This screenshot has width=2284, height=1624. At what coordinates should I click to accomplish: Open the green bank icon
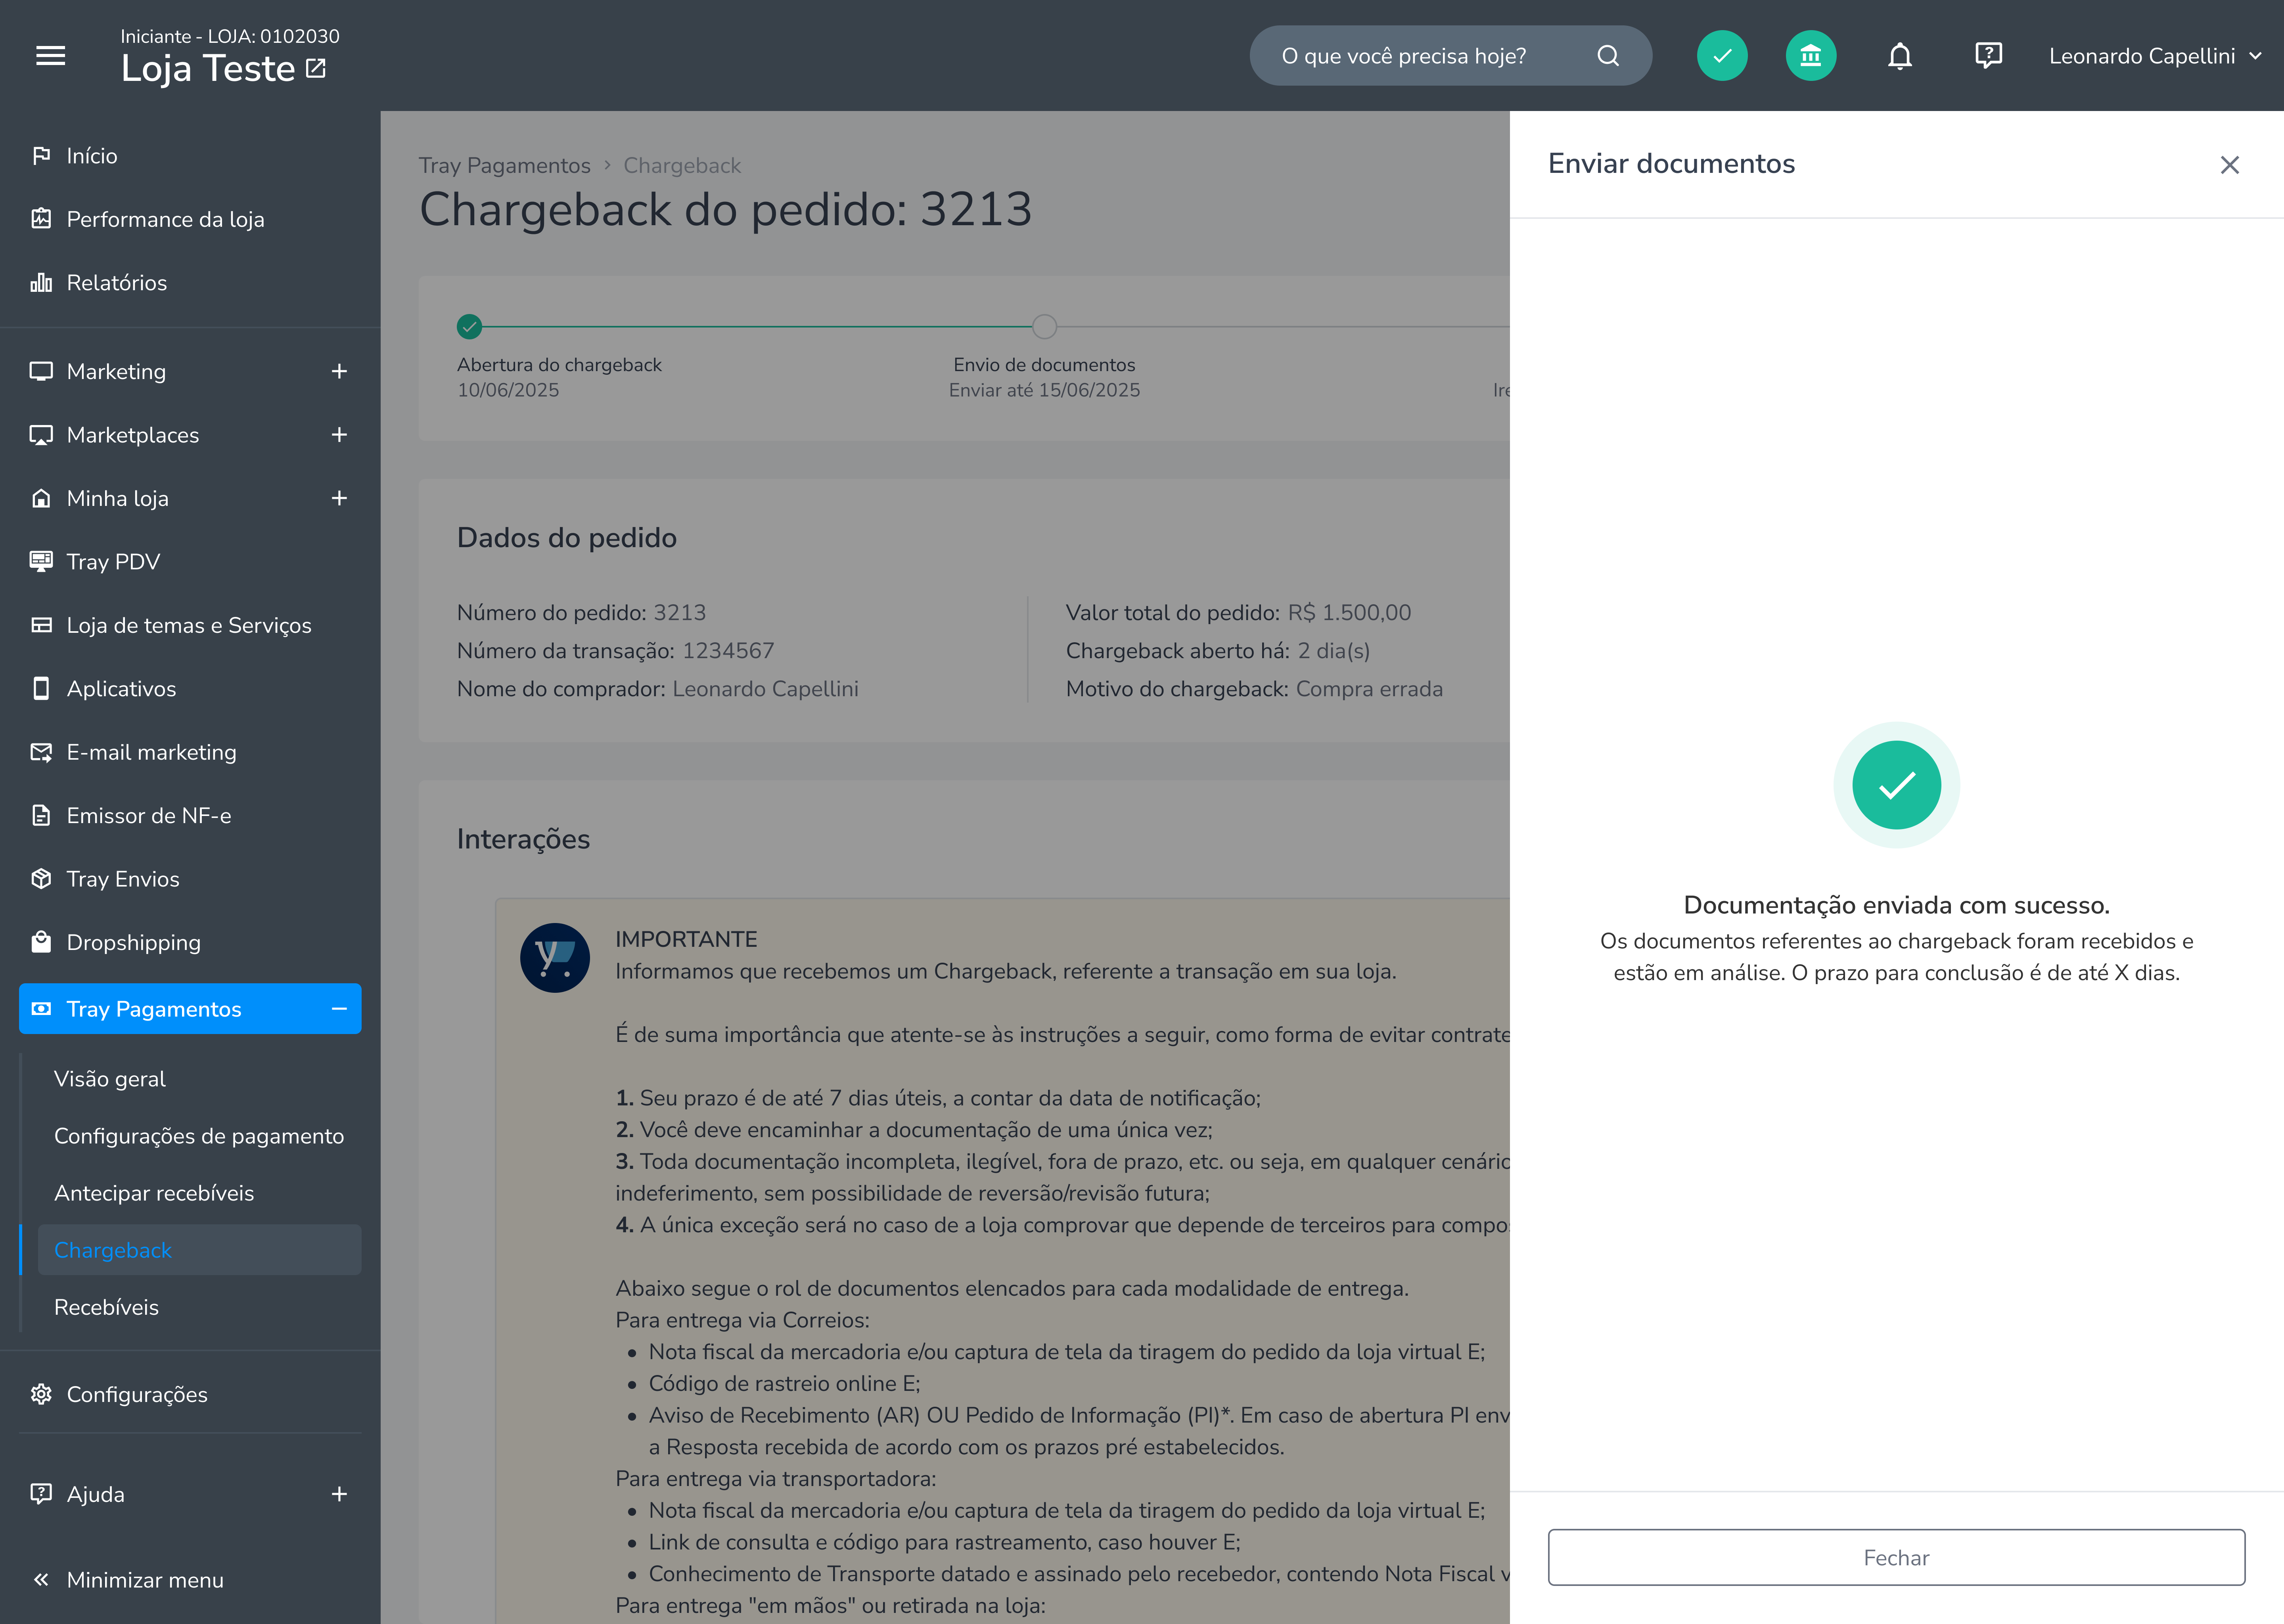click(1811, 56)
